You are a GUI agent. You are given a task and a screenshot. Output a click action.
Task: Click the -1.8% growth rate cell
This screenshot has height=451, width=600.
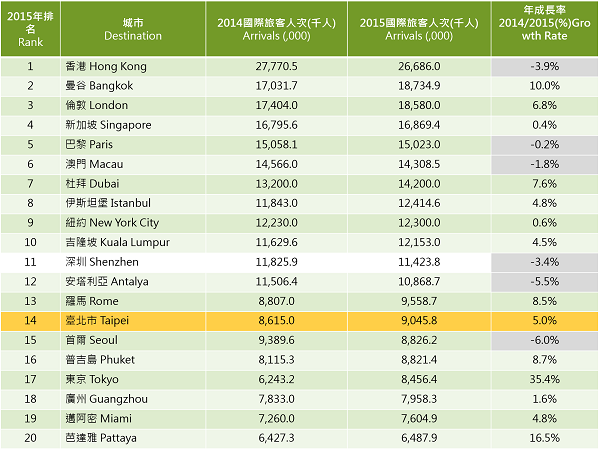click(545, 164)
